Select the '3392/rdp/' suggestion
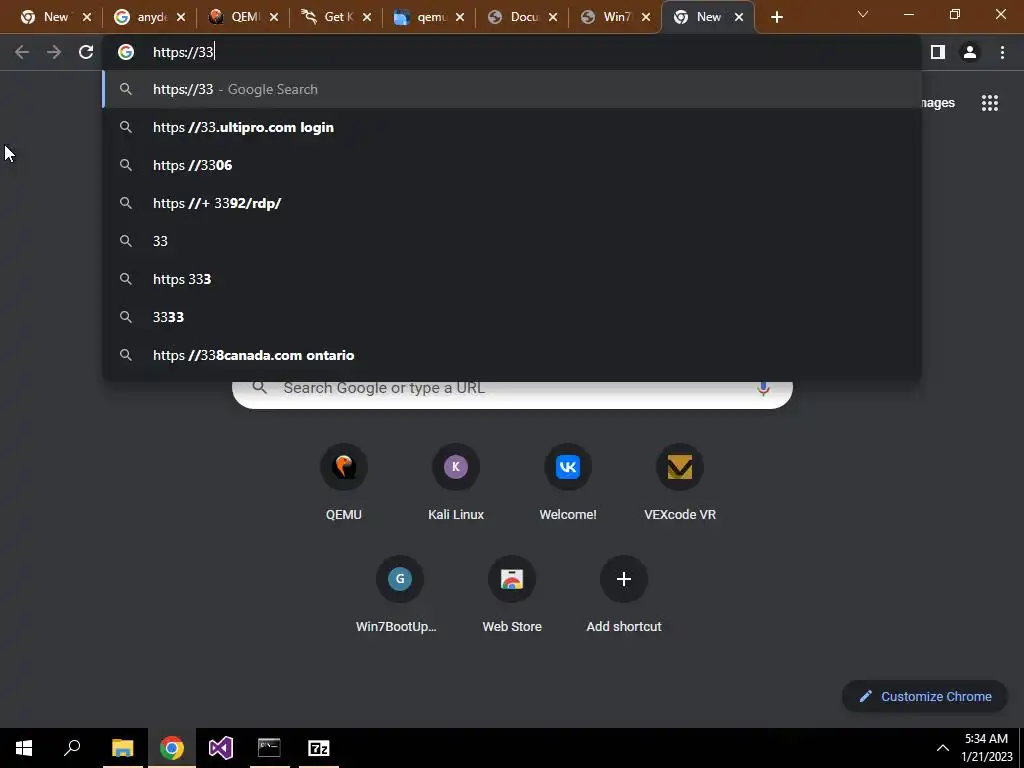The height and width of the screenshot is (768, 1024). (512, 203)
